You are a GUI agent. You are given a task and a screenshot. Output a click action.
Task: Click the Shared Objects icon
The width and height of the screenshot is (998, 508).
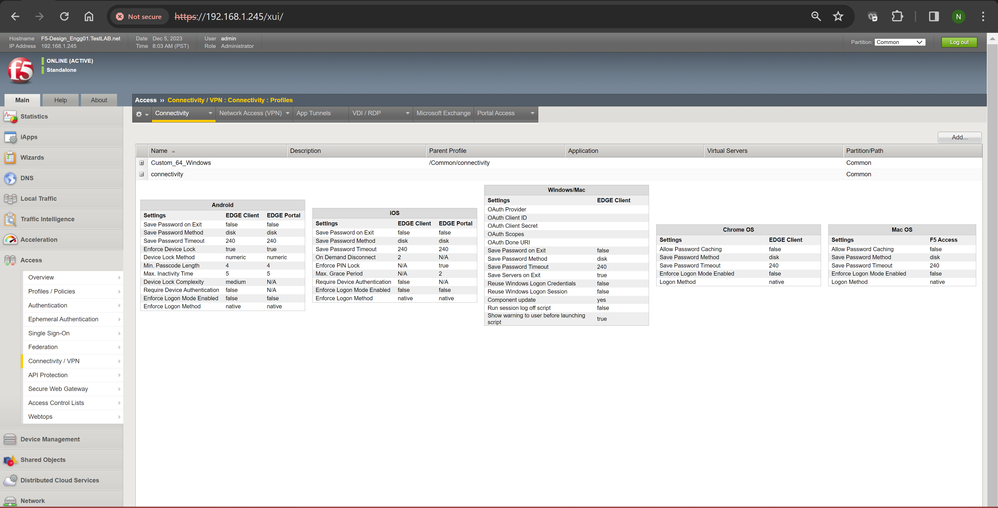(10, 460)
